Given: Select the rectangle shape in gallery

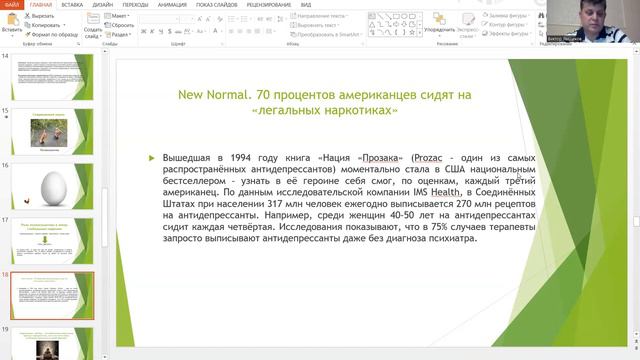Looking at the screenshot, I should (x=396, y=16).
